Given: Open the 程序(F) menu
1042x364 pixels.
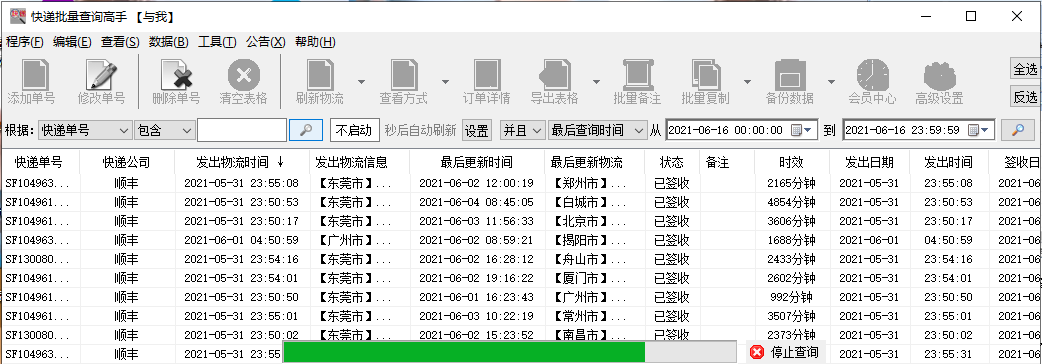Looking at the screenshot, I should (x=25, y=42).
